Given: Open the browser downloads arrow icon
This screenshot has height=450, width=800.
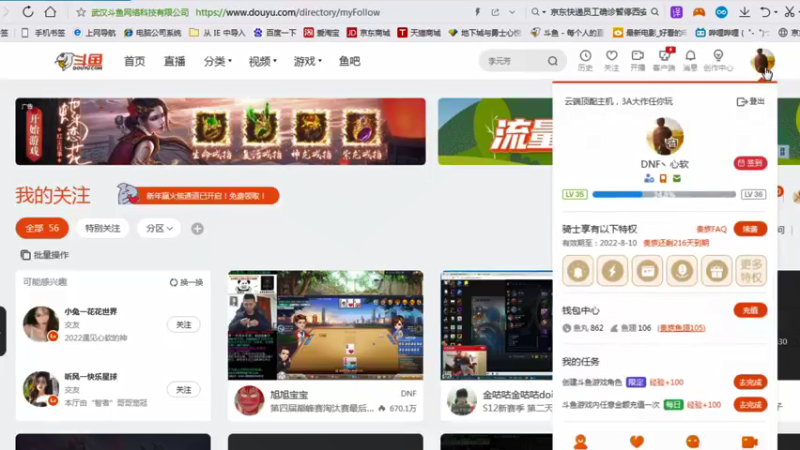Looking at the screenshot, I should pos(744,12).
